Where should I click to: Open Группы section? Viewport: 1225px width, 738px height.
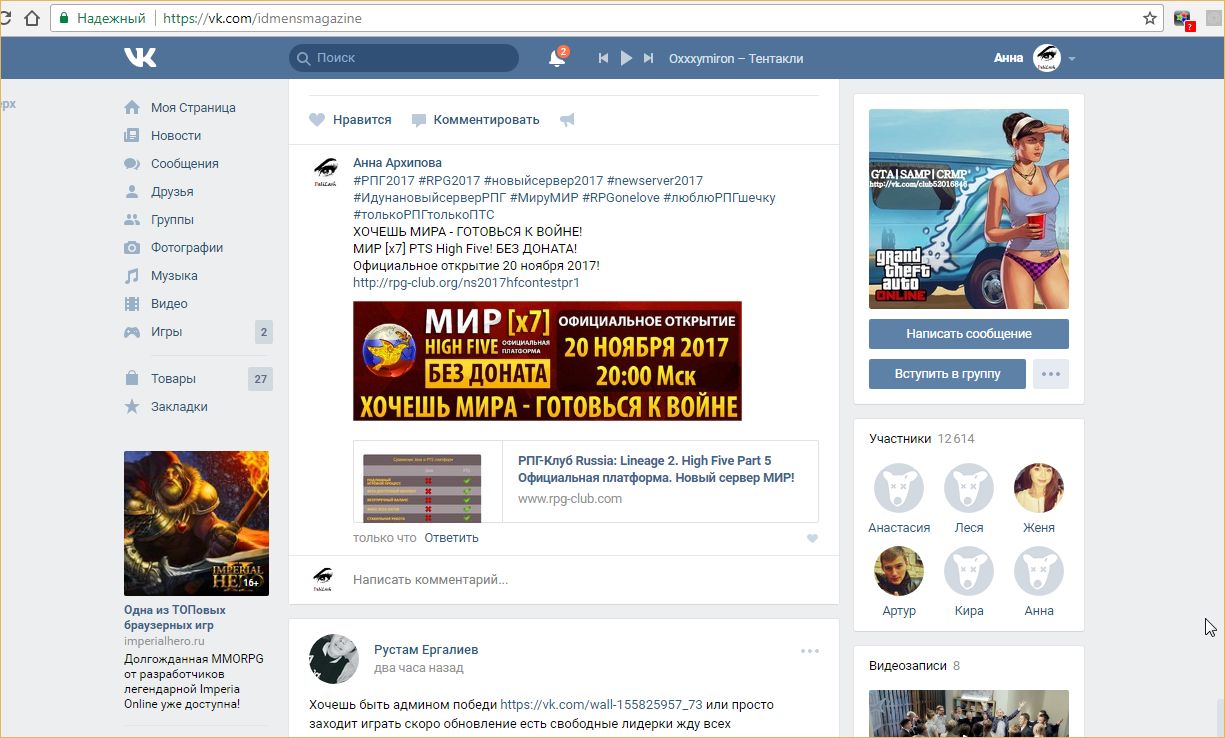point(172,219)
